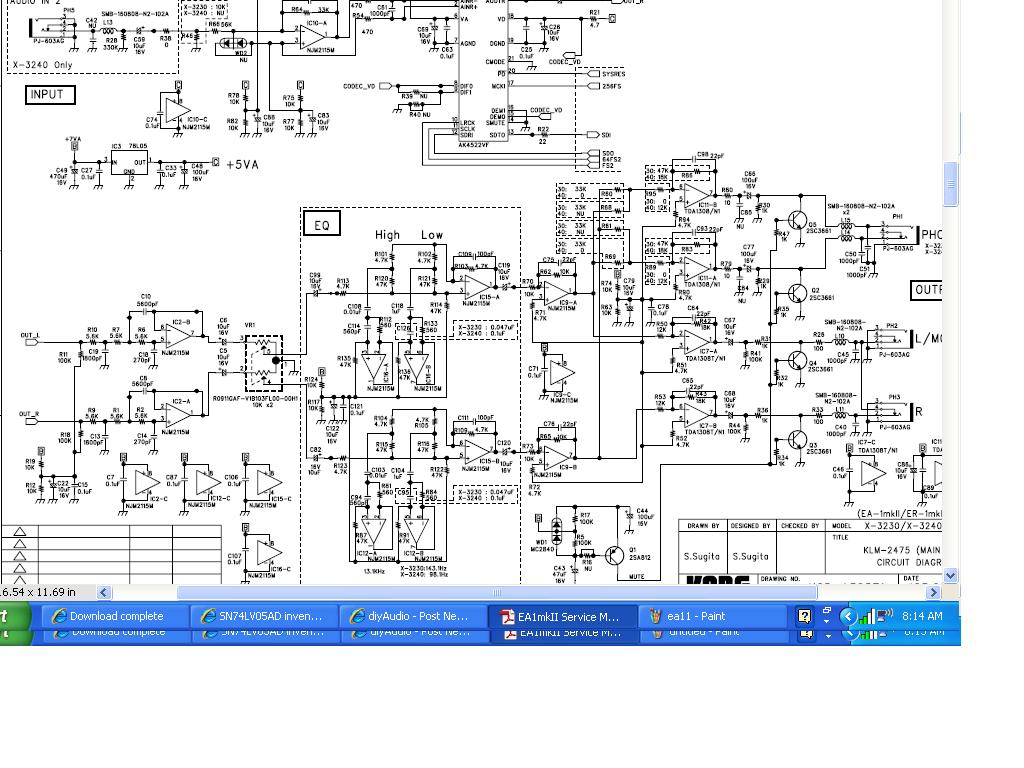Viewport: 1024px width, 768px height.
Task: Open the wireless signal strength tray icon
Action: click(x=867, y=616)
